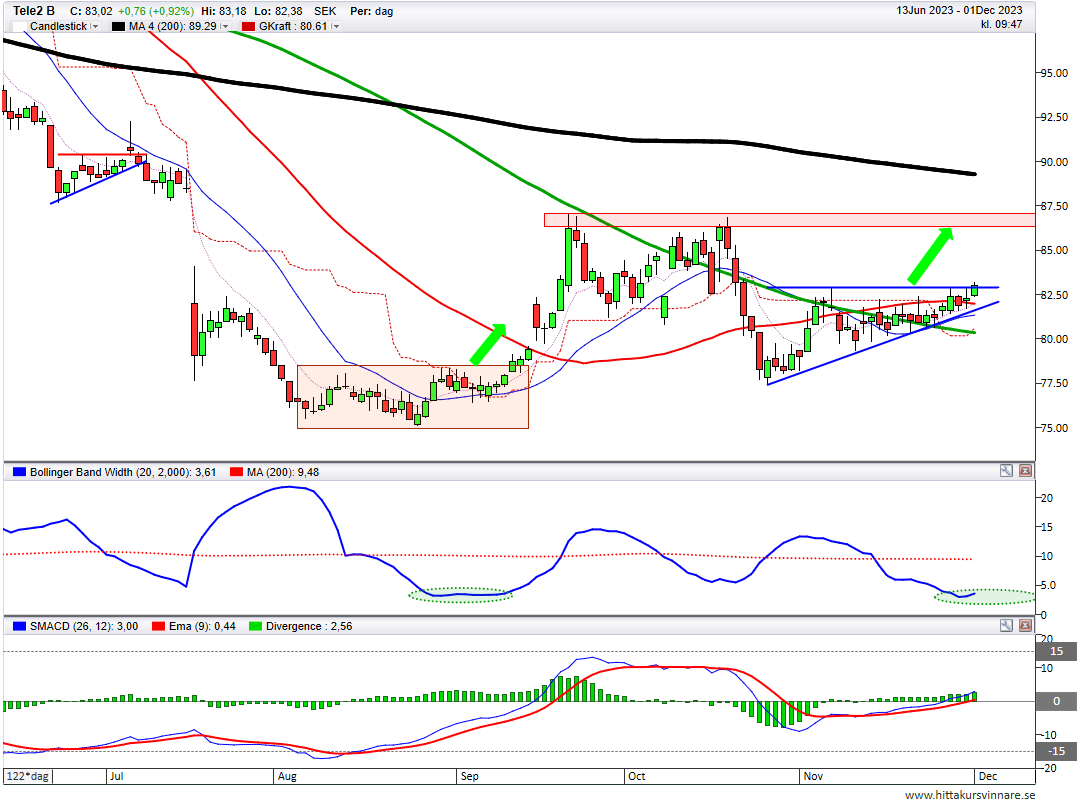This screenshot has height=800, width=1080.
Task: Click the MA (200): 9,48 label
Action: click(283, 472)
